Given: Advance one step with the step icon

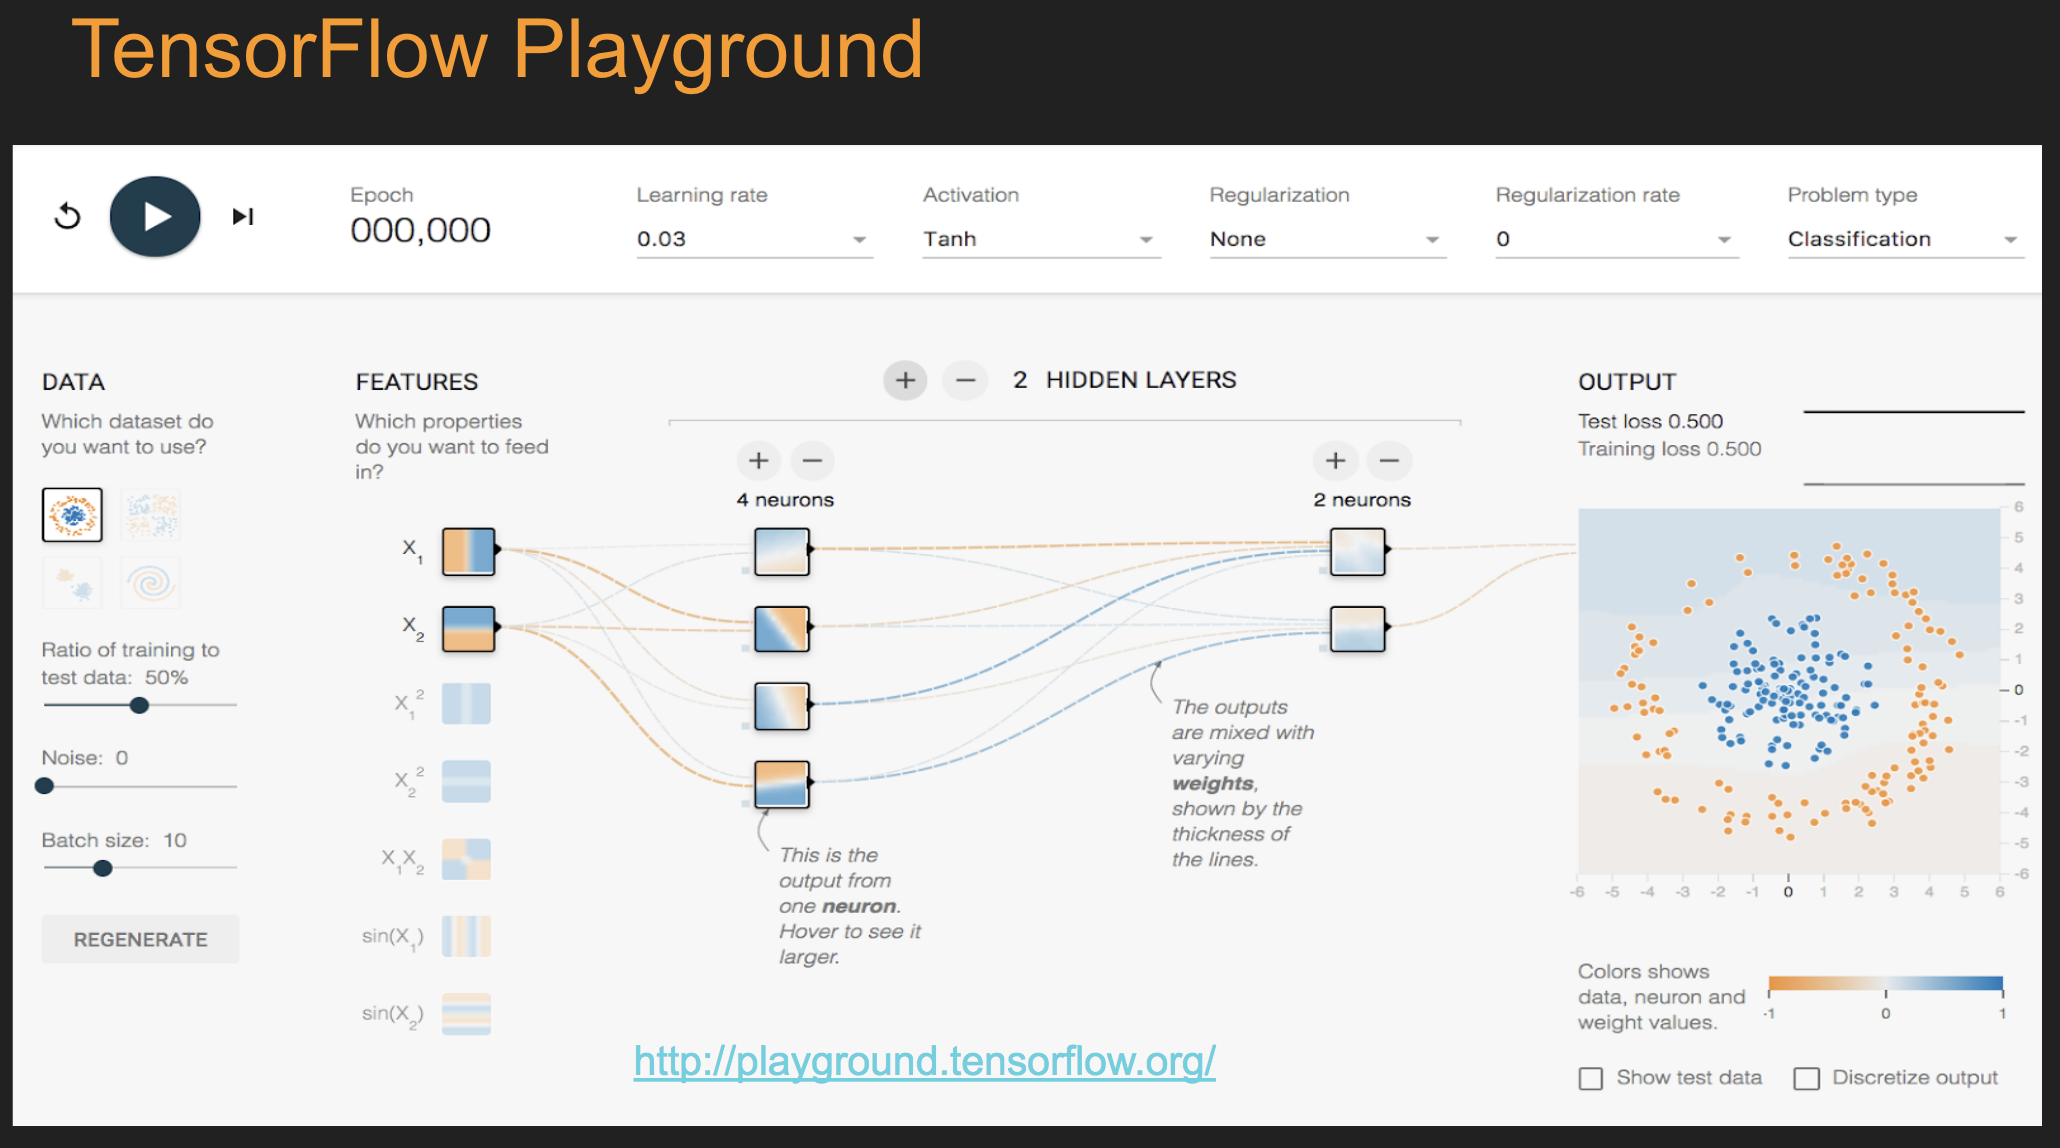Looking at the screenshot, I should [x=243, y=216].
